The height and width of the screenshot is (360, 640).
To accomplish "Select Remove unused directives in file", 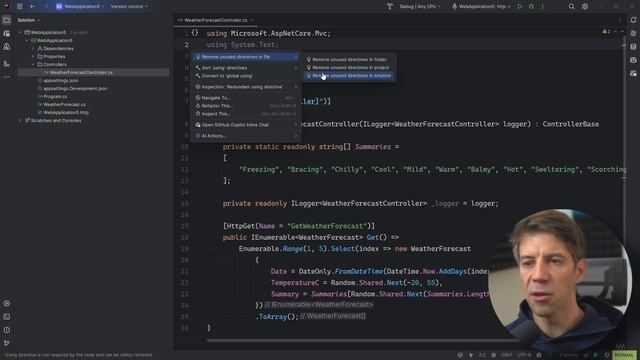I will coord(246,57).
